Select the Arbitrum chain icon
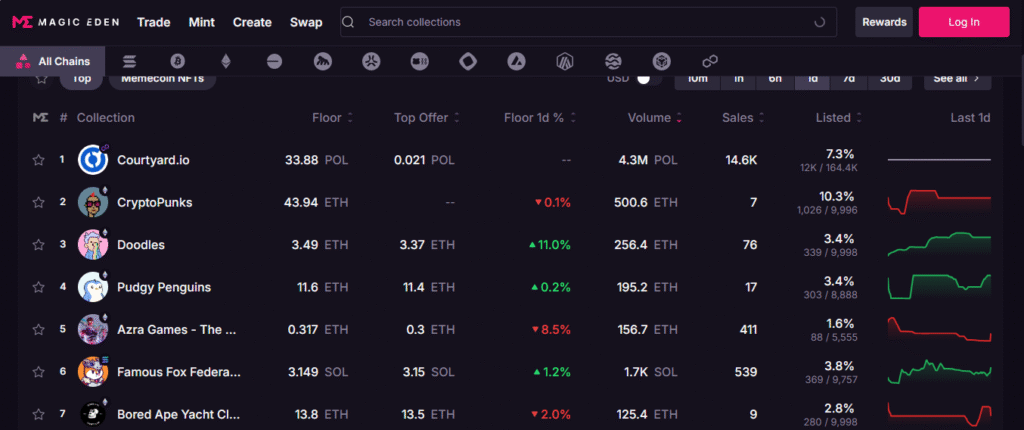The height and width of the screenshot is (430, 1024). [564, 62]
